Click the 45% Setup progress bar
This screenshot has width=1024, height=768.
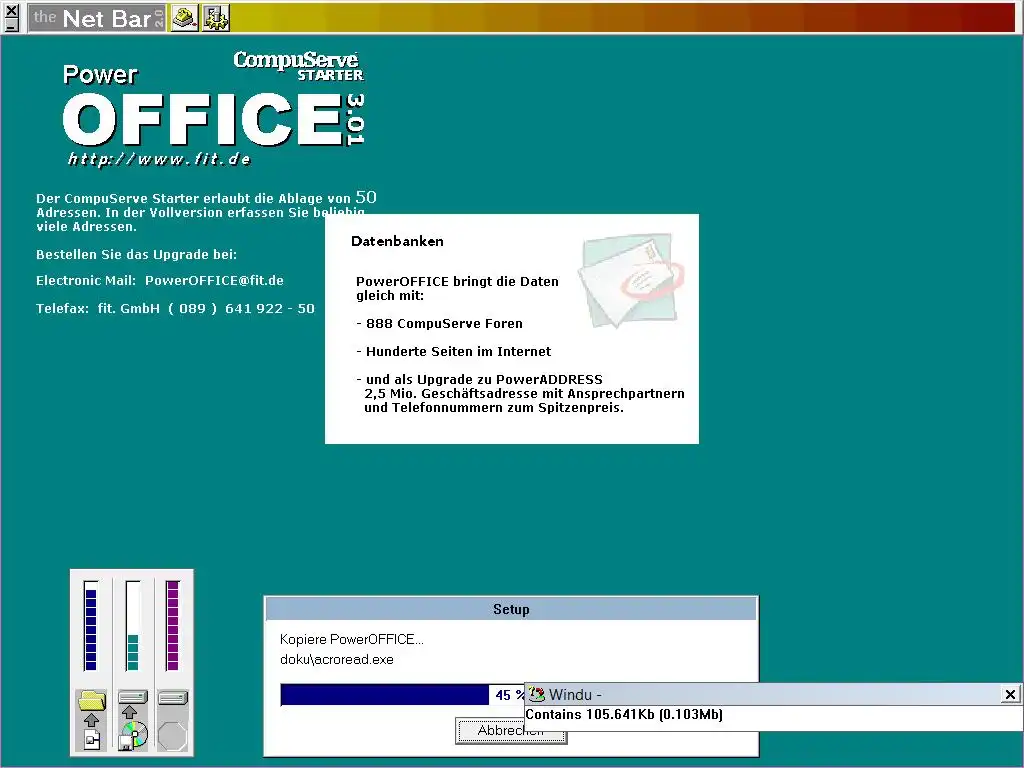pyautogui.click(x=402, y=695)
